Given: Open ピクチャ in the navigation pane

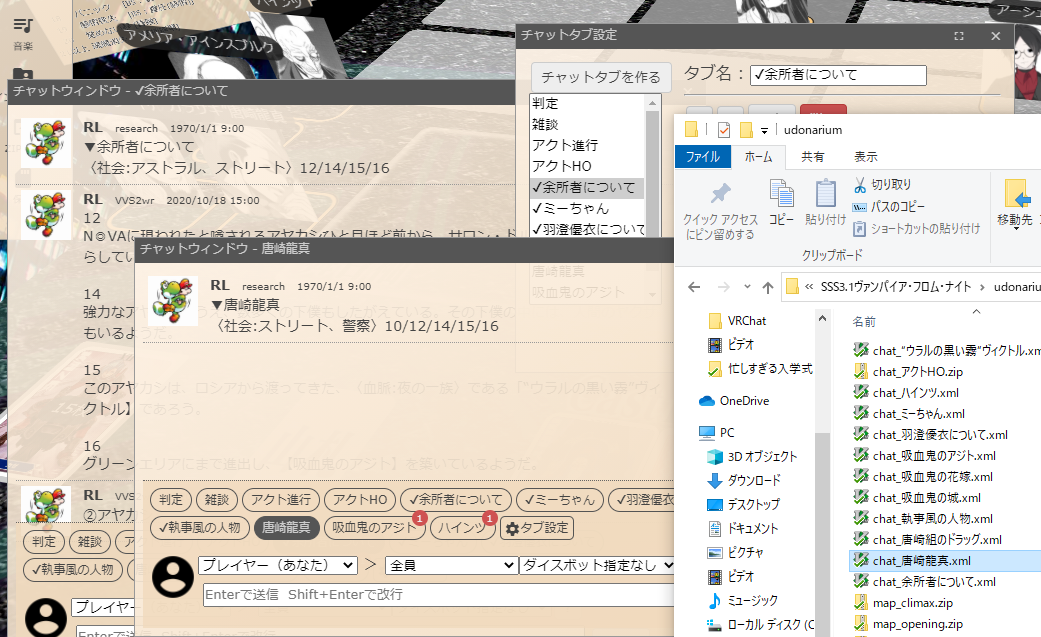Looking at the screenshot, I should click(x=735, y=552).
